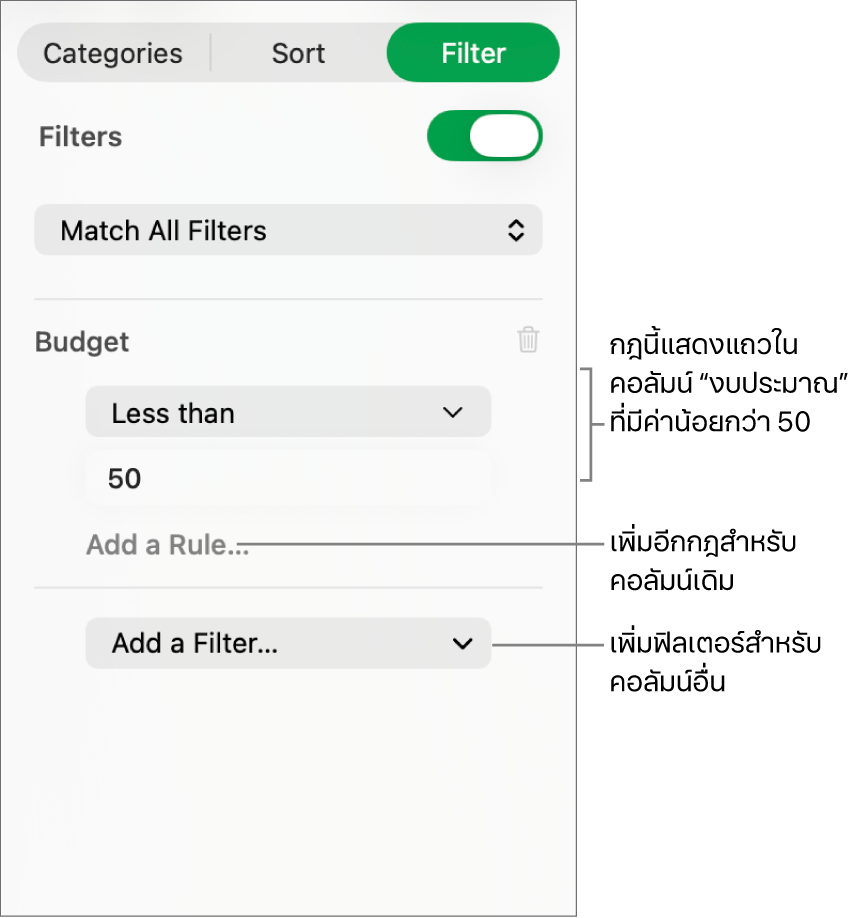The image size is (860, 918).
Task: Turn off the Filters switch
Action: 484,136
